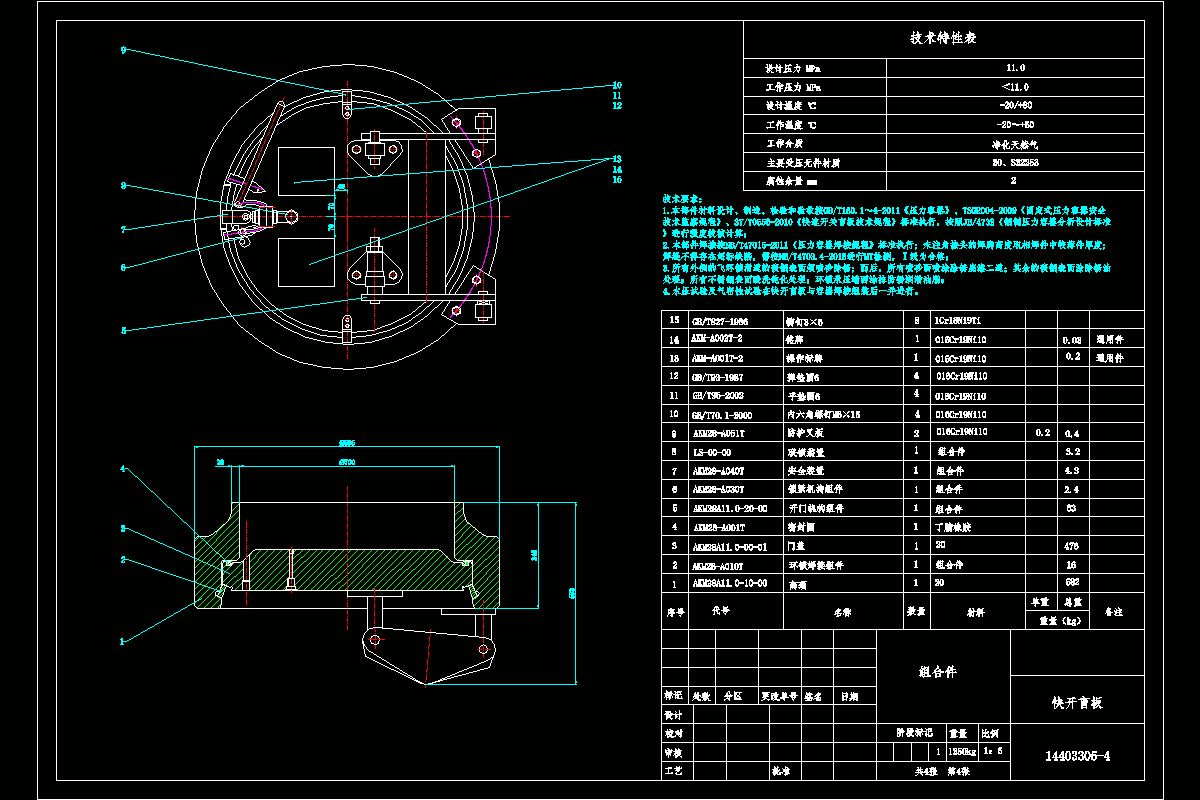Click part code 'LS-00-00'
The width and height of the screenshot is (1200, 800).
(x=714, y=452)
